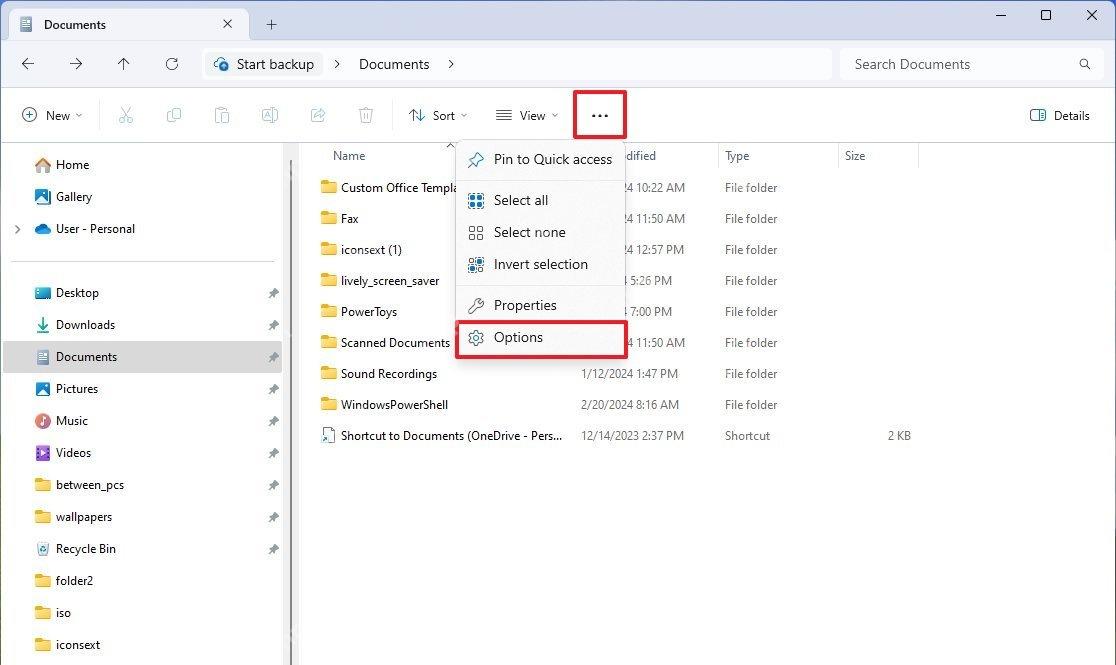The width and height of the screenshot is (1116, 665).
Task: Choose Select none from menu
Action: [540, 233]
